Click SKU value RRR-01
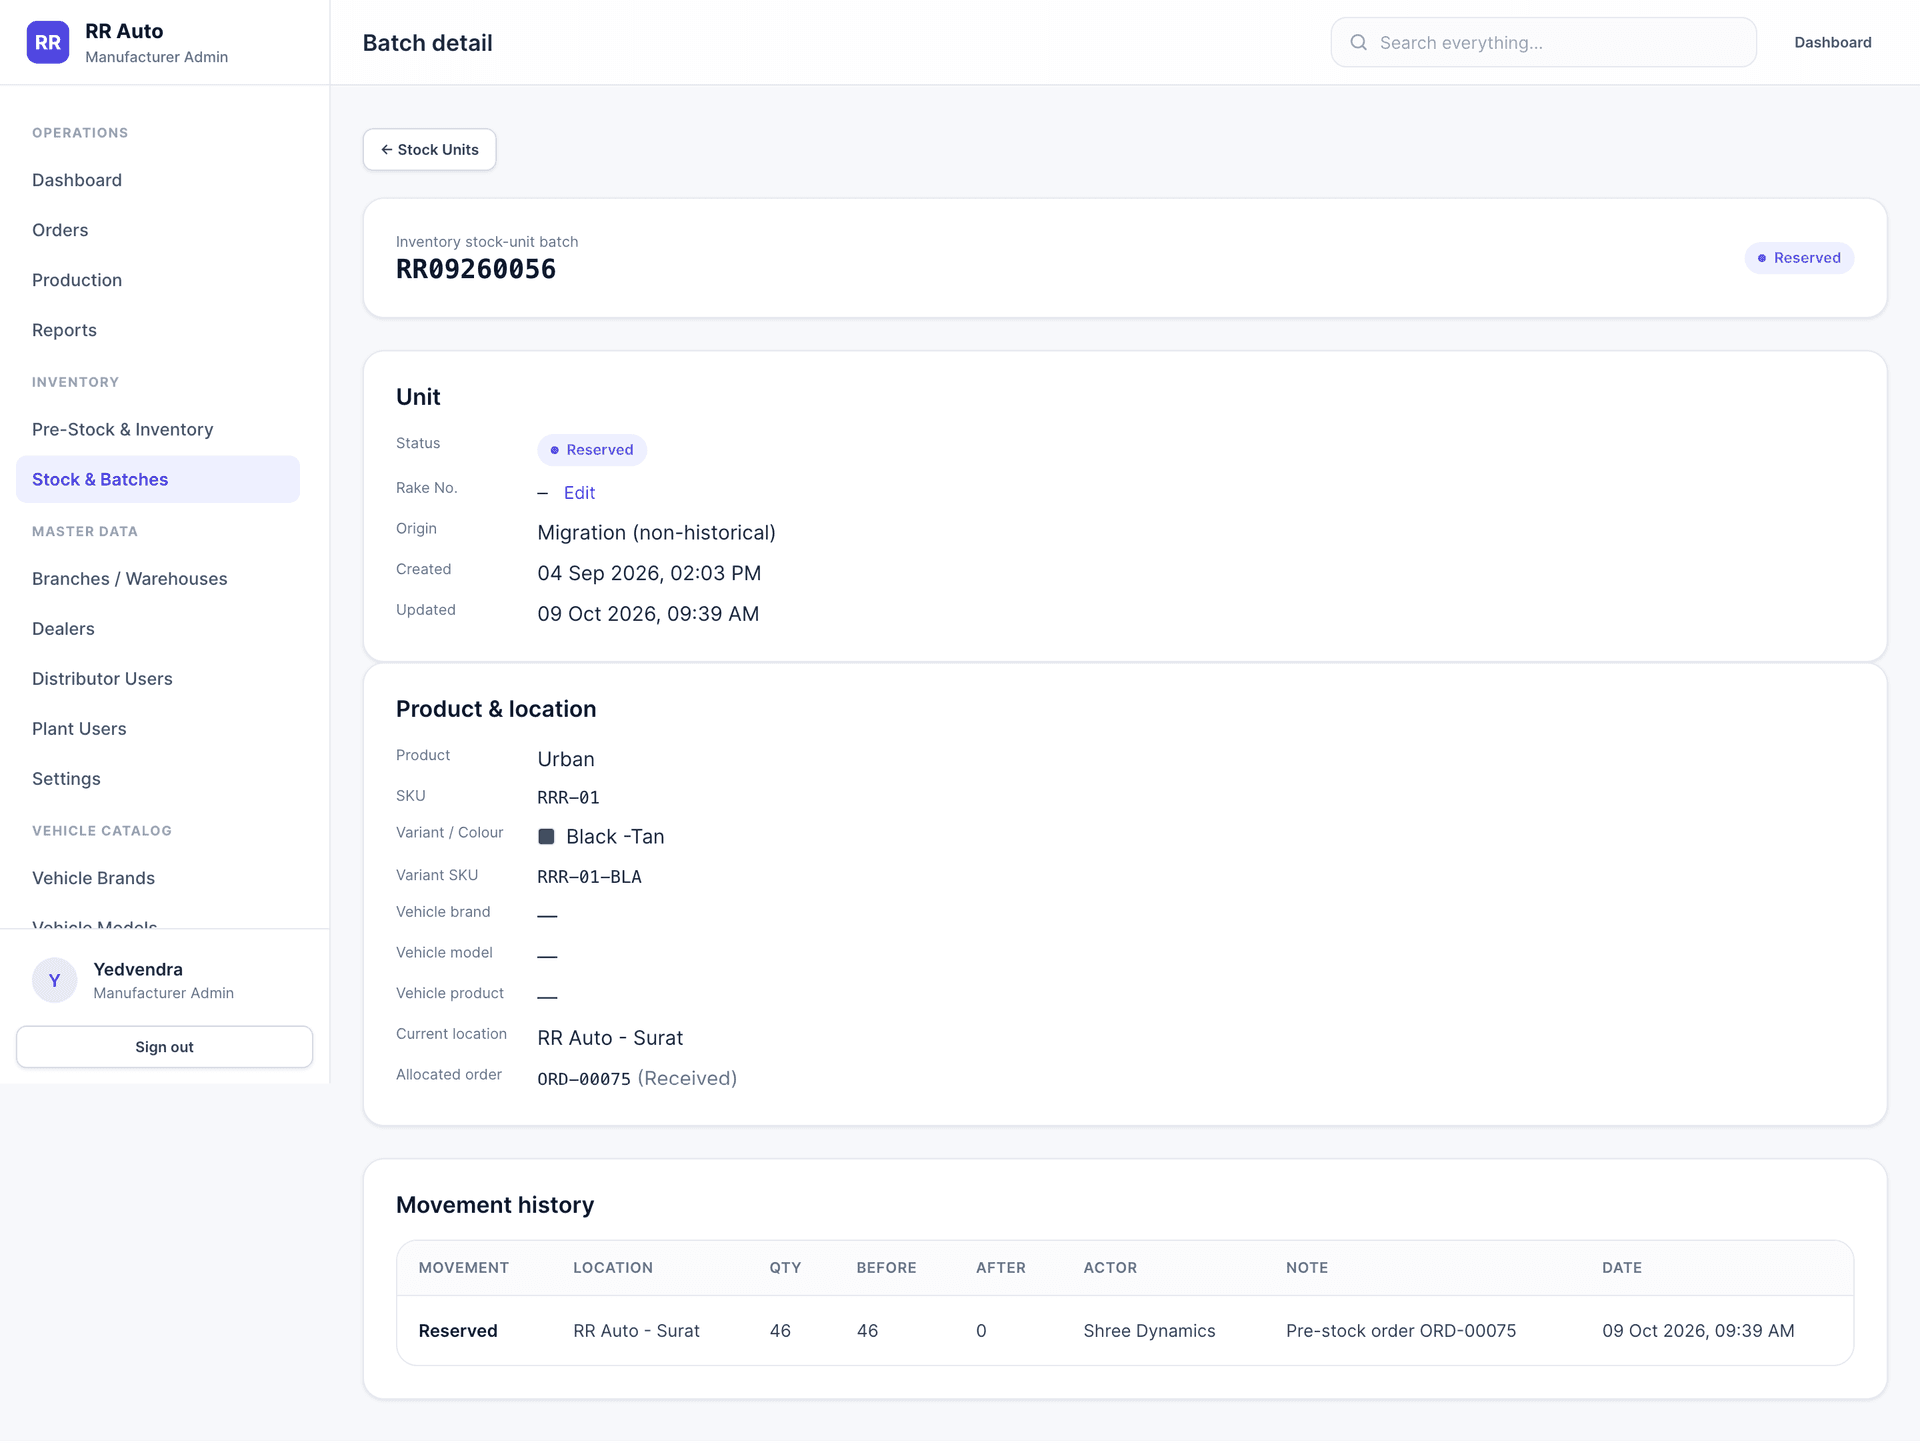Screen dimensions: 1920x1443 (x=568, y=798)
